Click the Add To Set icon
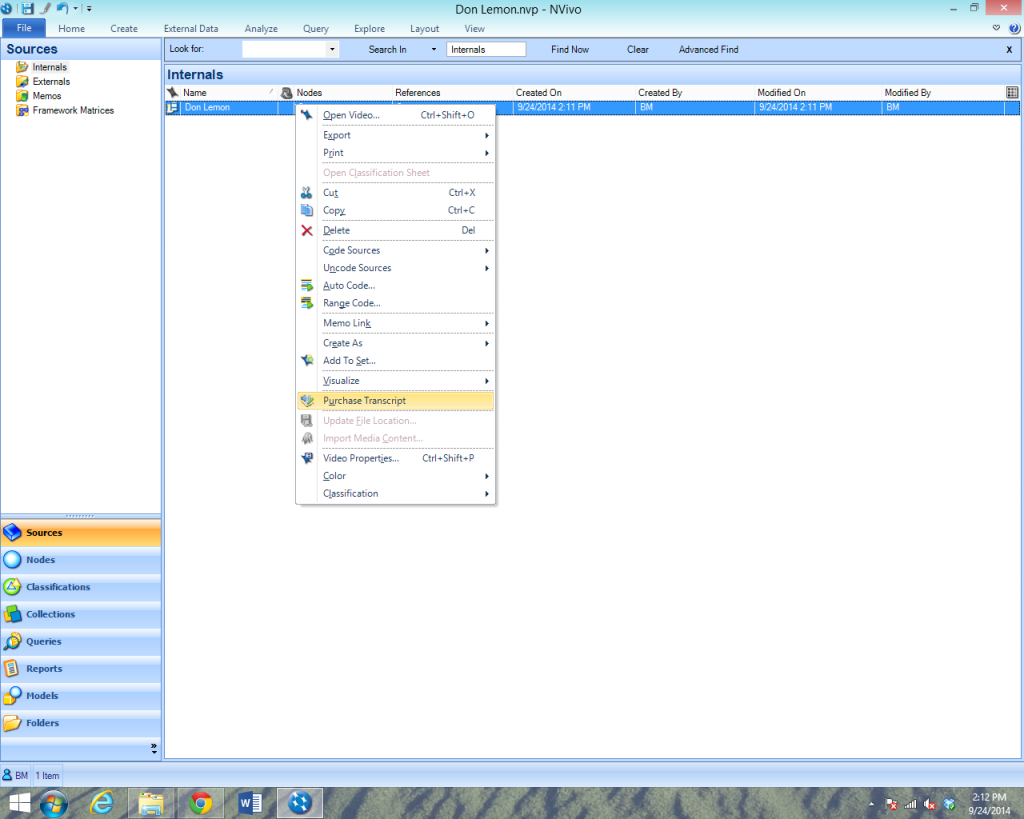Screen dimensions: 1024x819 pos(307,361)
